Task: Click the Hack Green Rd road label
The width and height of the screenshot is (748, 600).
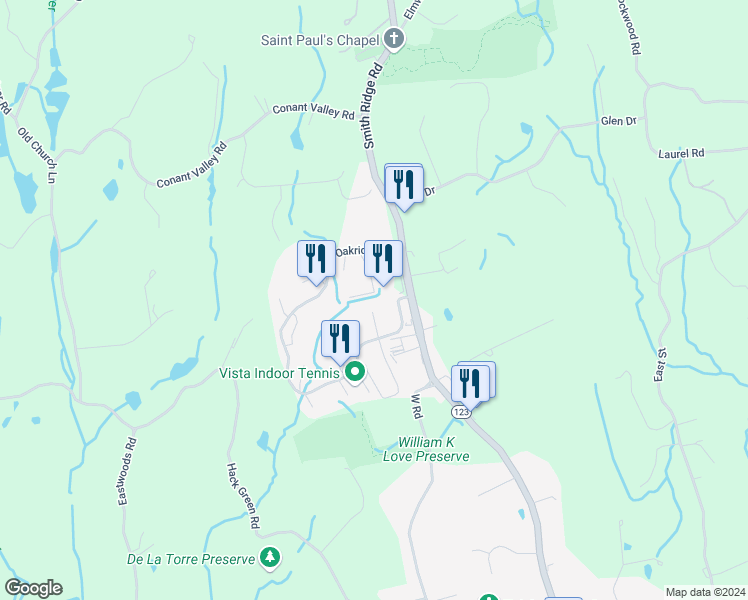Action: click(243, 496)
